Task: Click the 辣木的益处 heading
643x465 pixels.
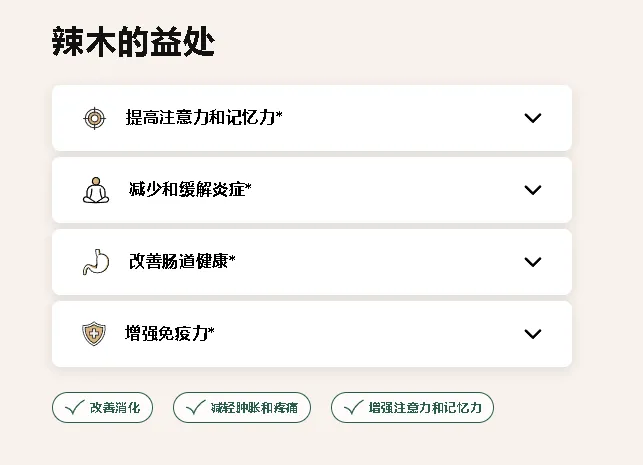Action: pyautogui.click(x=133, y=42)
